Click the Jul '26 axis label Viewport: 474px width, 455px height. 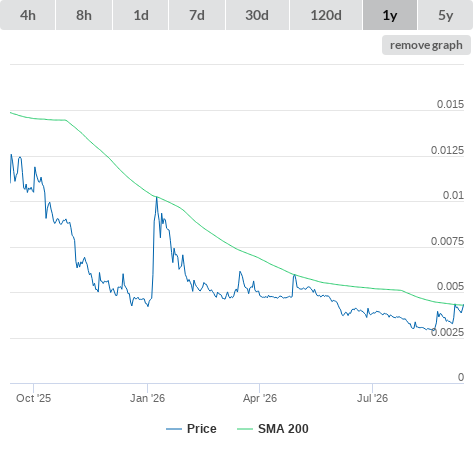point(372,398)
